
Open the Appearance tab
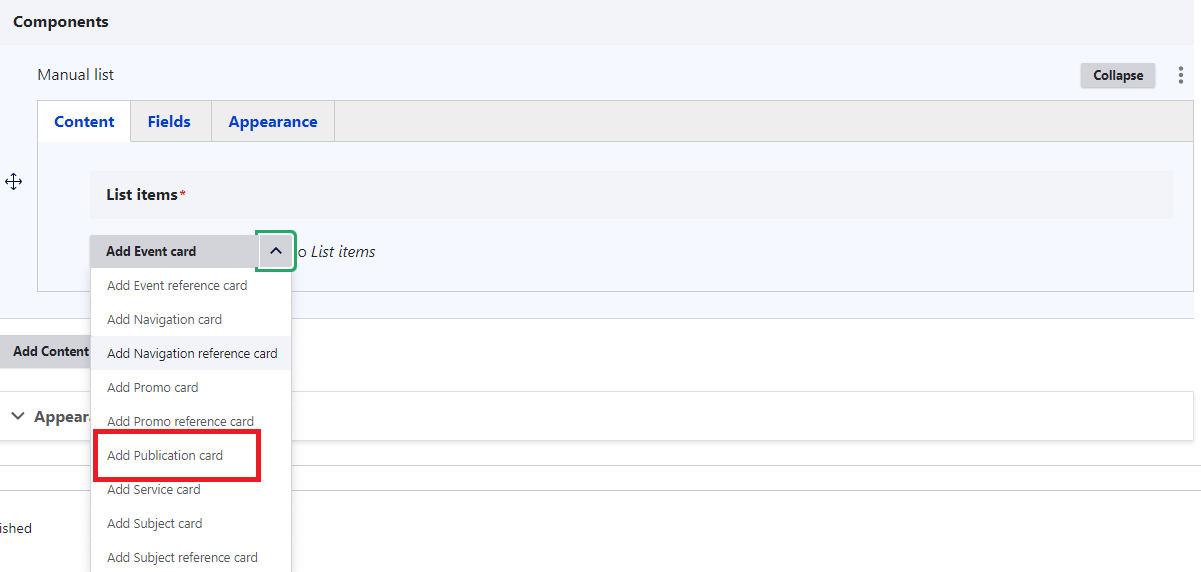(x=272, y=122)
